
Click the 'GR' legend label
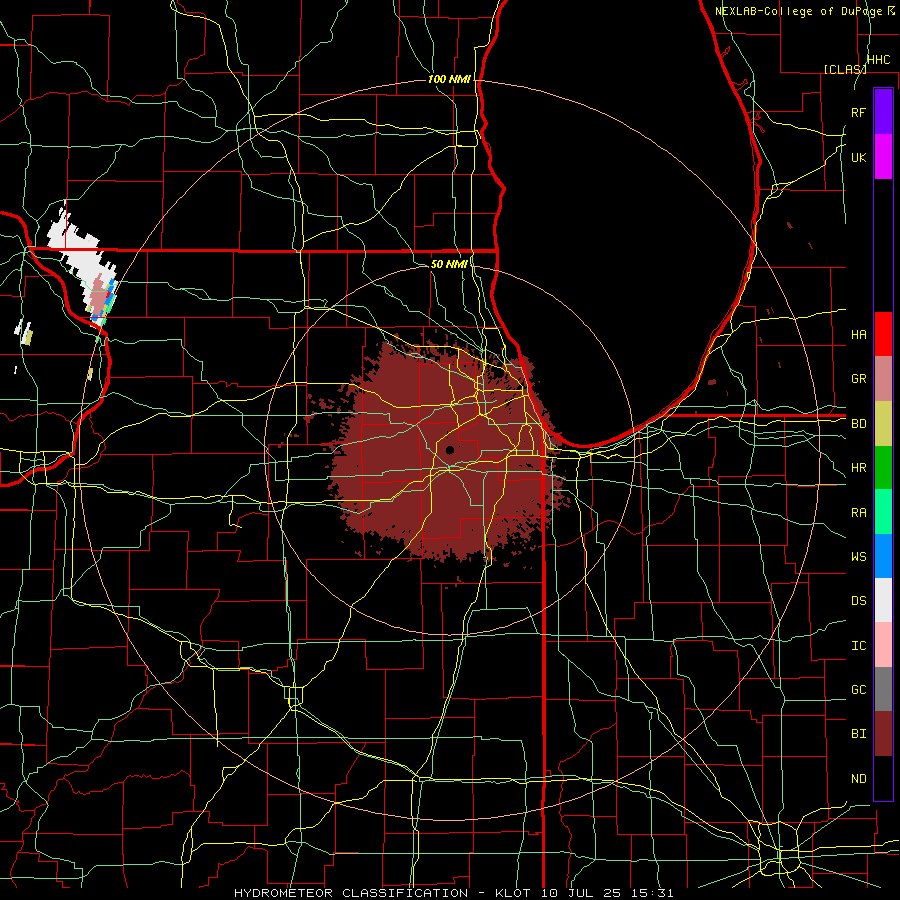pos(858,379)
